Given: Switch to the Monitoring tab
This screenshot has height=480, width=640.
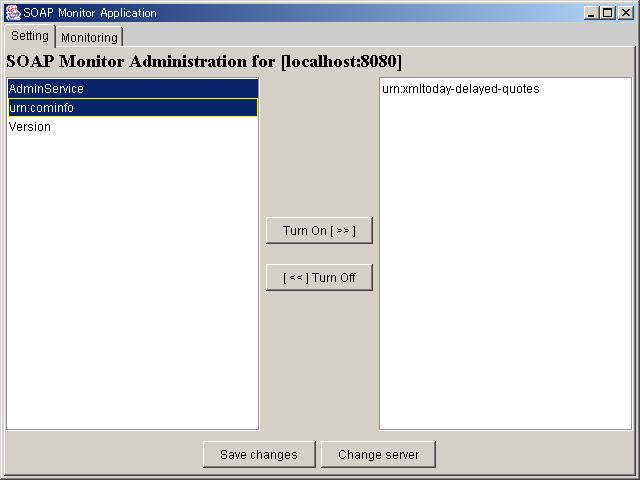Looking at the screenshot, I should click(89, 37).
